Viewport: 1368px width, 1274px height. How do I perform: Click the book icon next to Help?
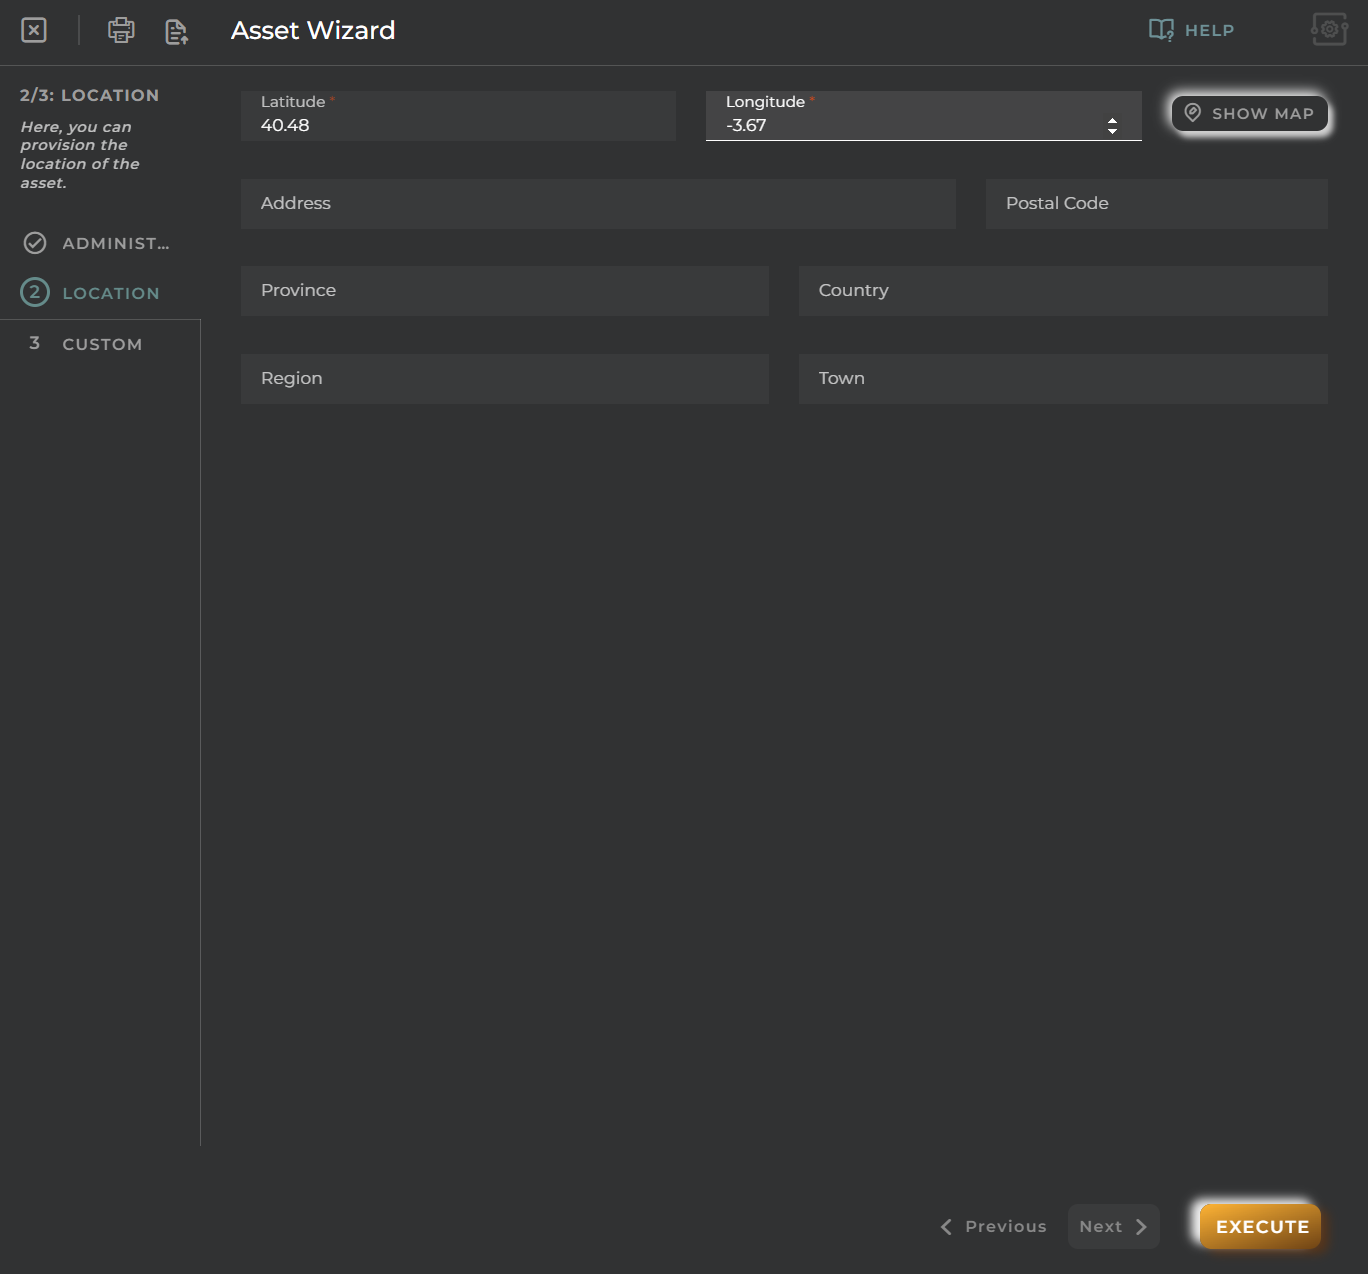tap(1161, 30)
